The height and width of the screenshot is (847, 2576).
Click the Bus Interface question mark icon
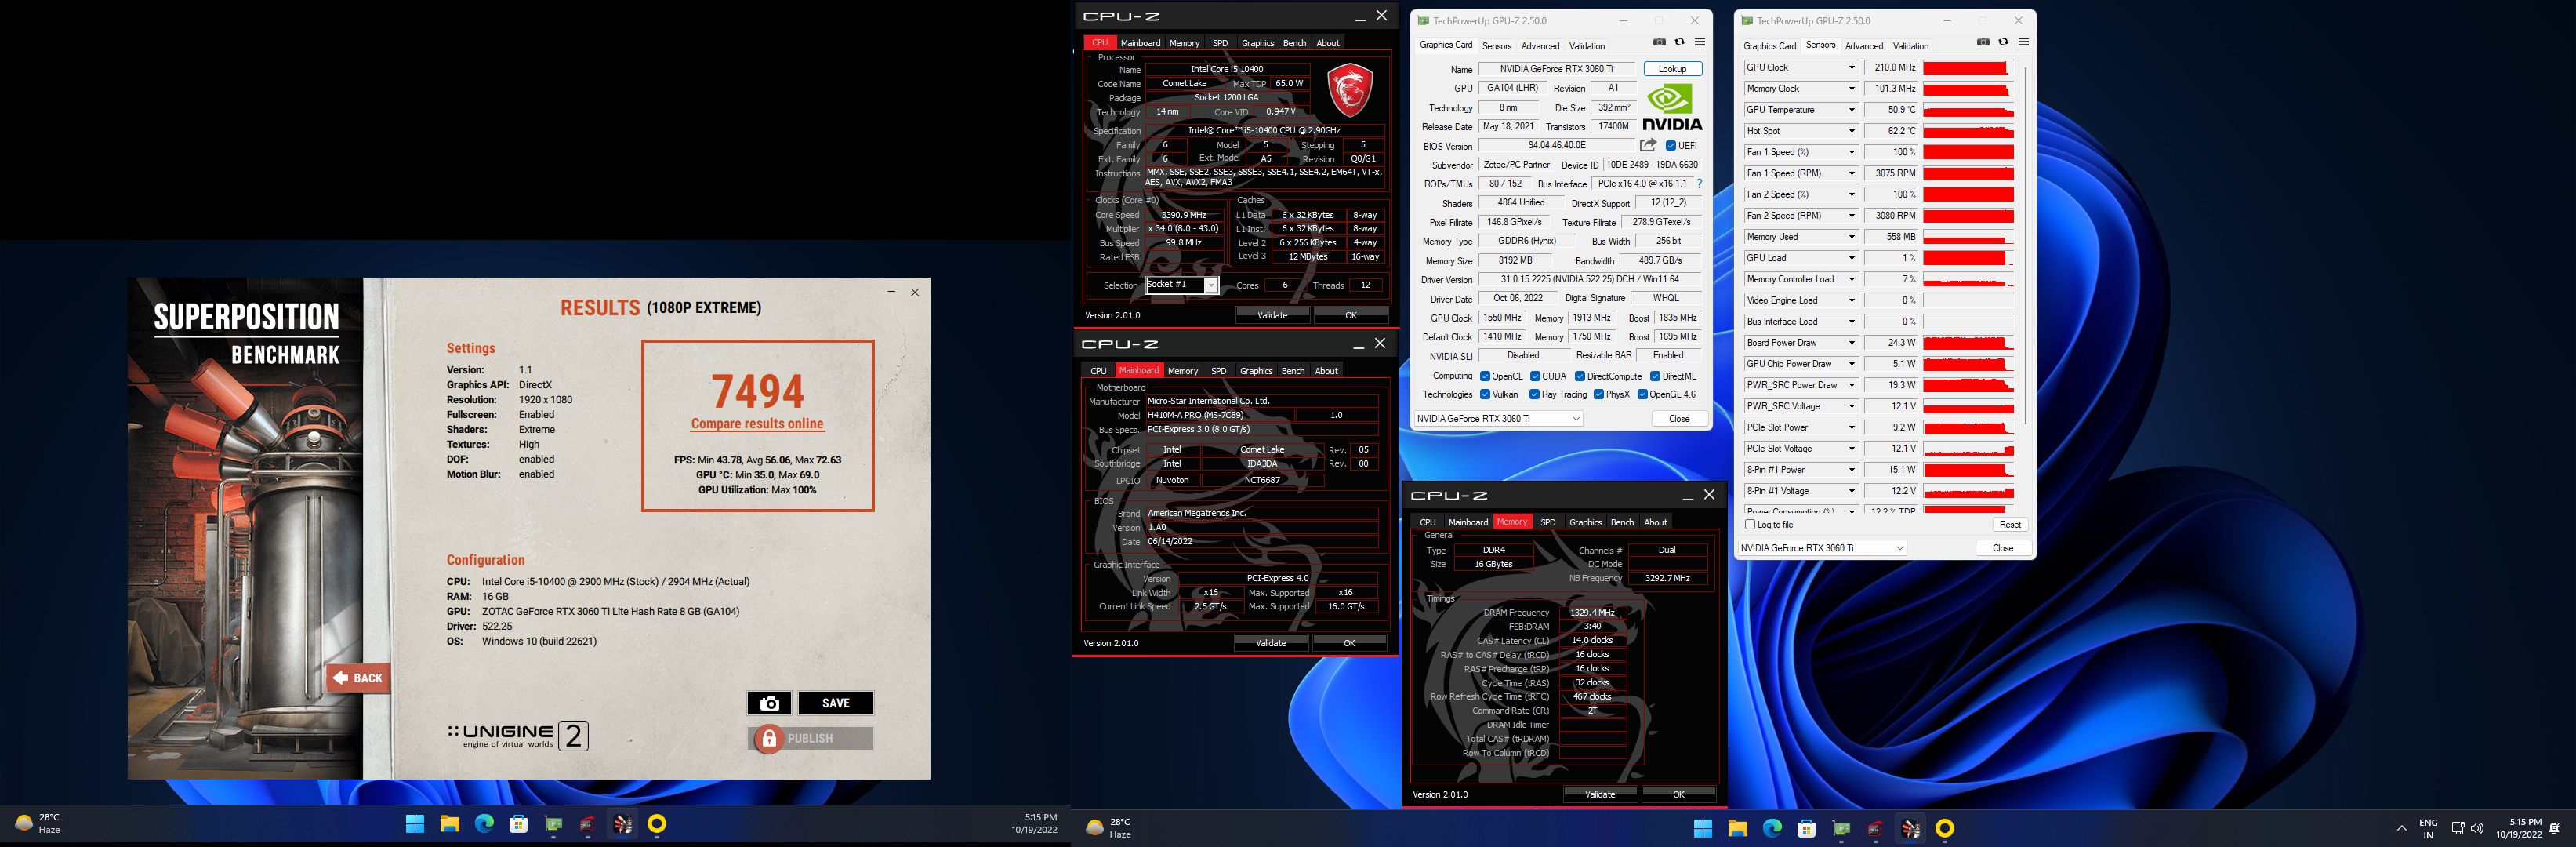(x=1699, y=184)
